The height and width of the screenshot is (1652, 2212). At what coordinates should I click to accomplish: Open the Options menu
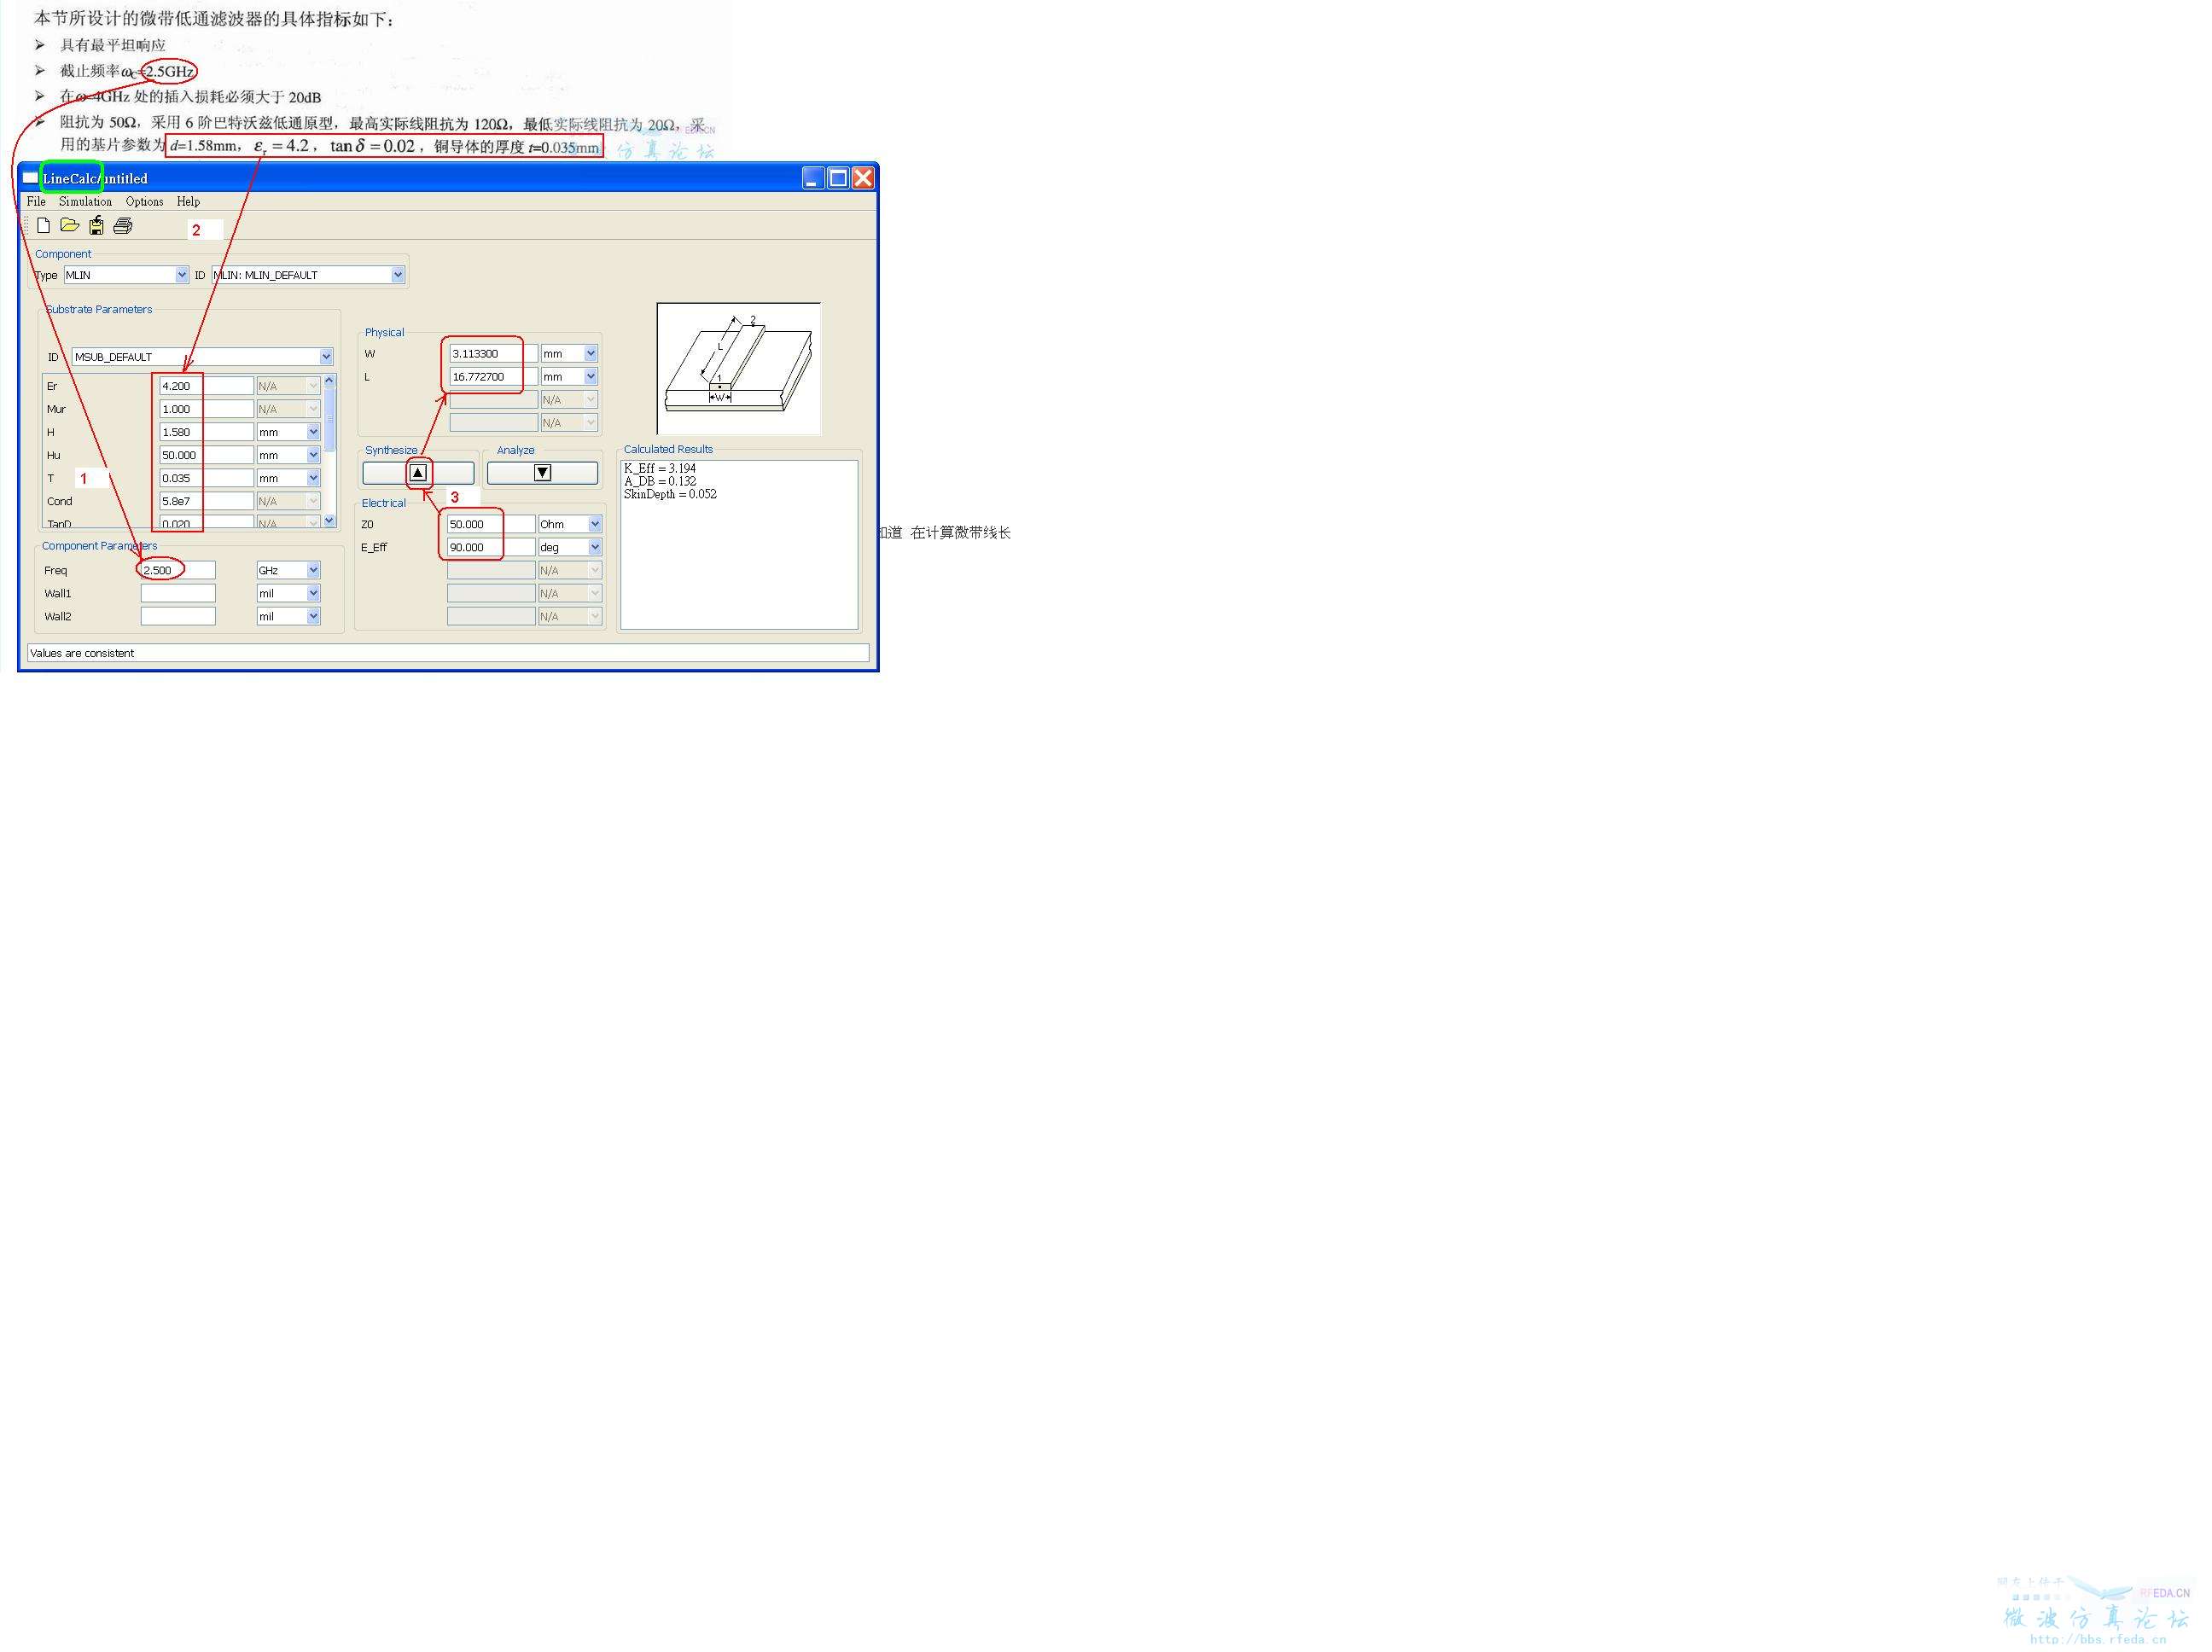(144, 202)
